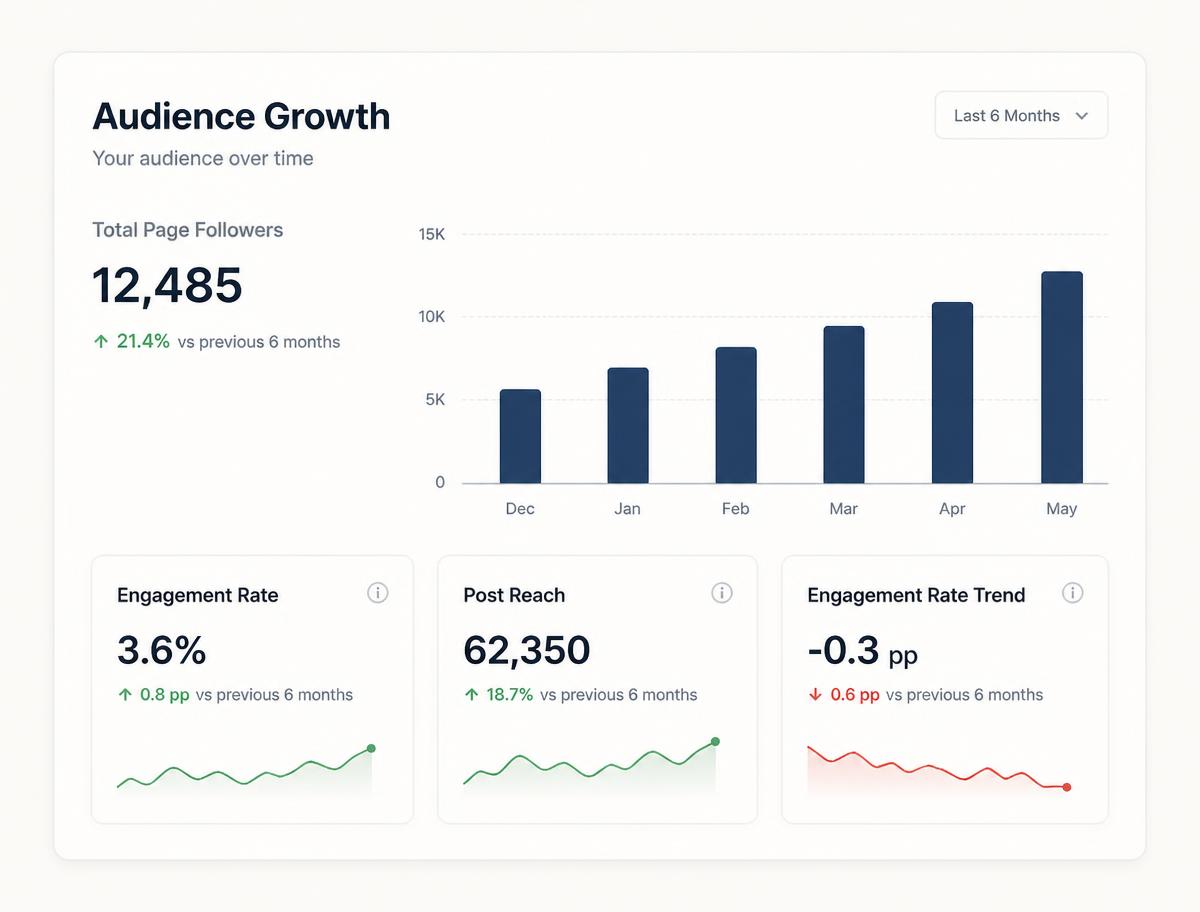Click the 3.6% engagement rate value
The height and width of the screenshot is (912, 1200).
pos(162,650)
